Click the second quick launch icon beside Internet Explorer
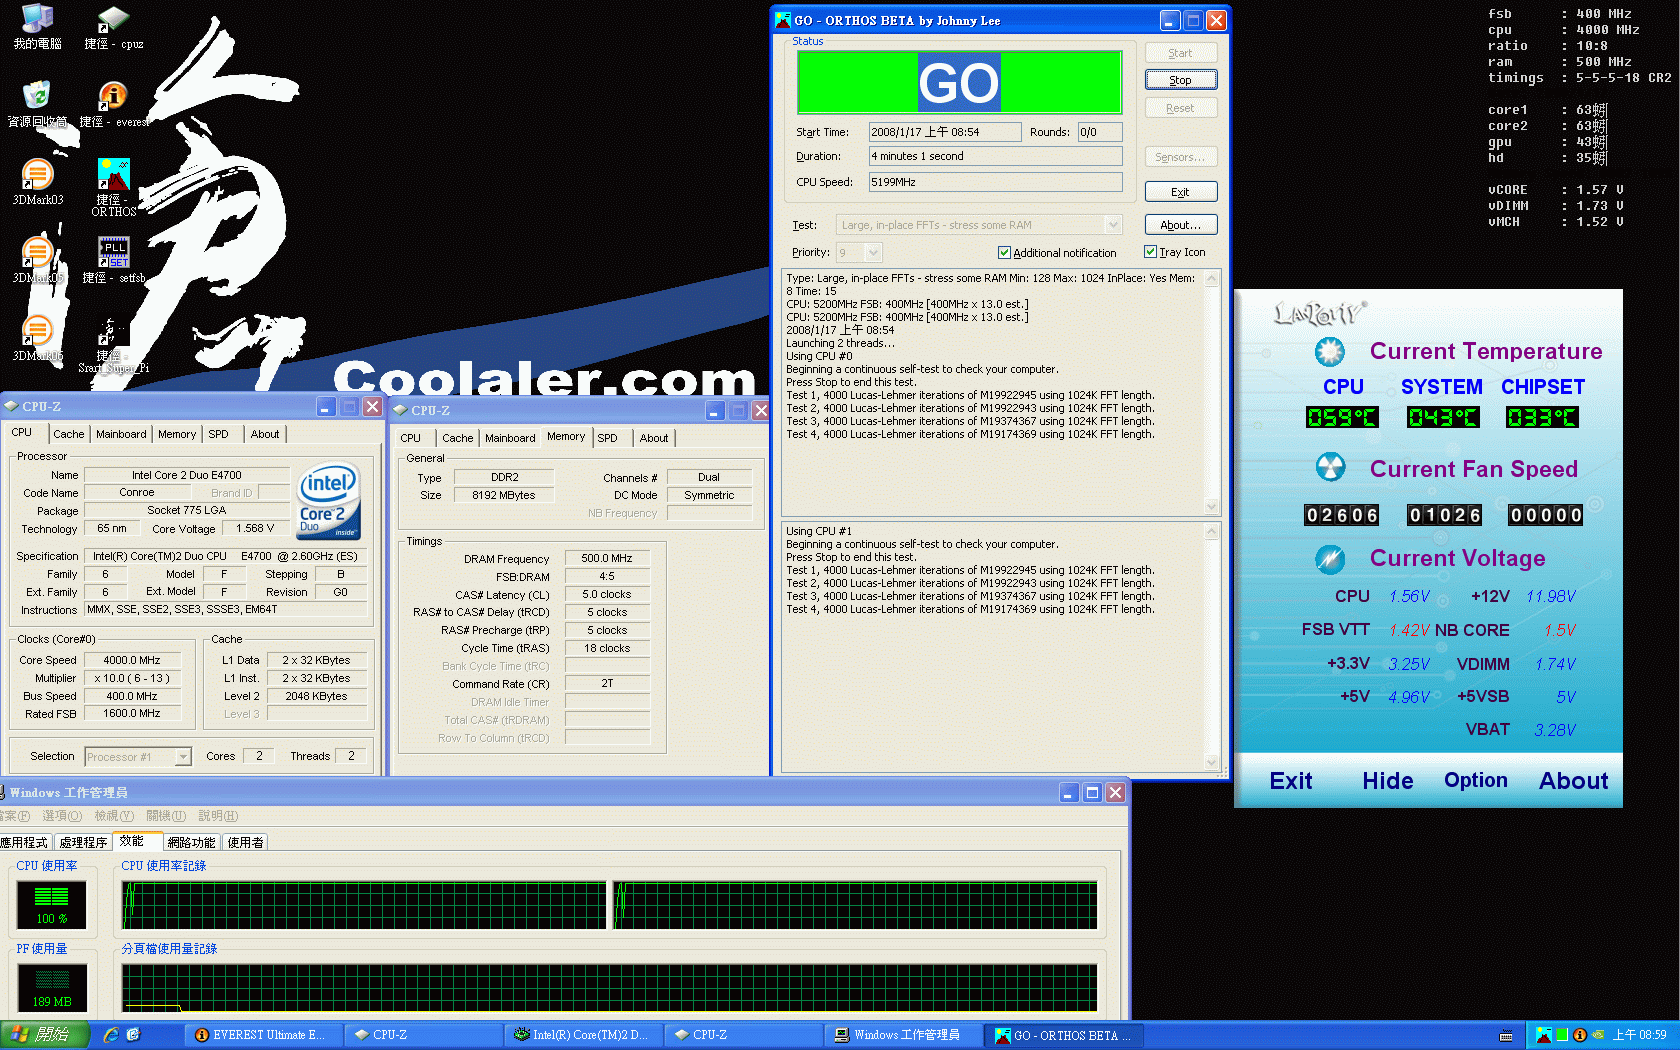 point(133,1035)
